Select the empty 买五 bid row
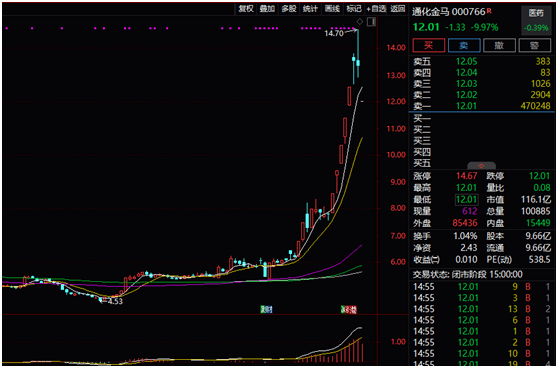Screen dimensions: 558x368 click(x=481, y=163)
